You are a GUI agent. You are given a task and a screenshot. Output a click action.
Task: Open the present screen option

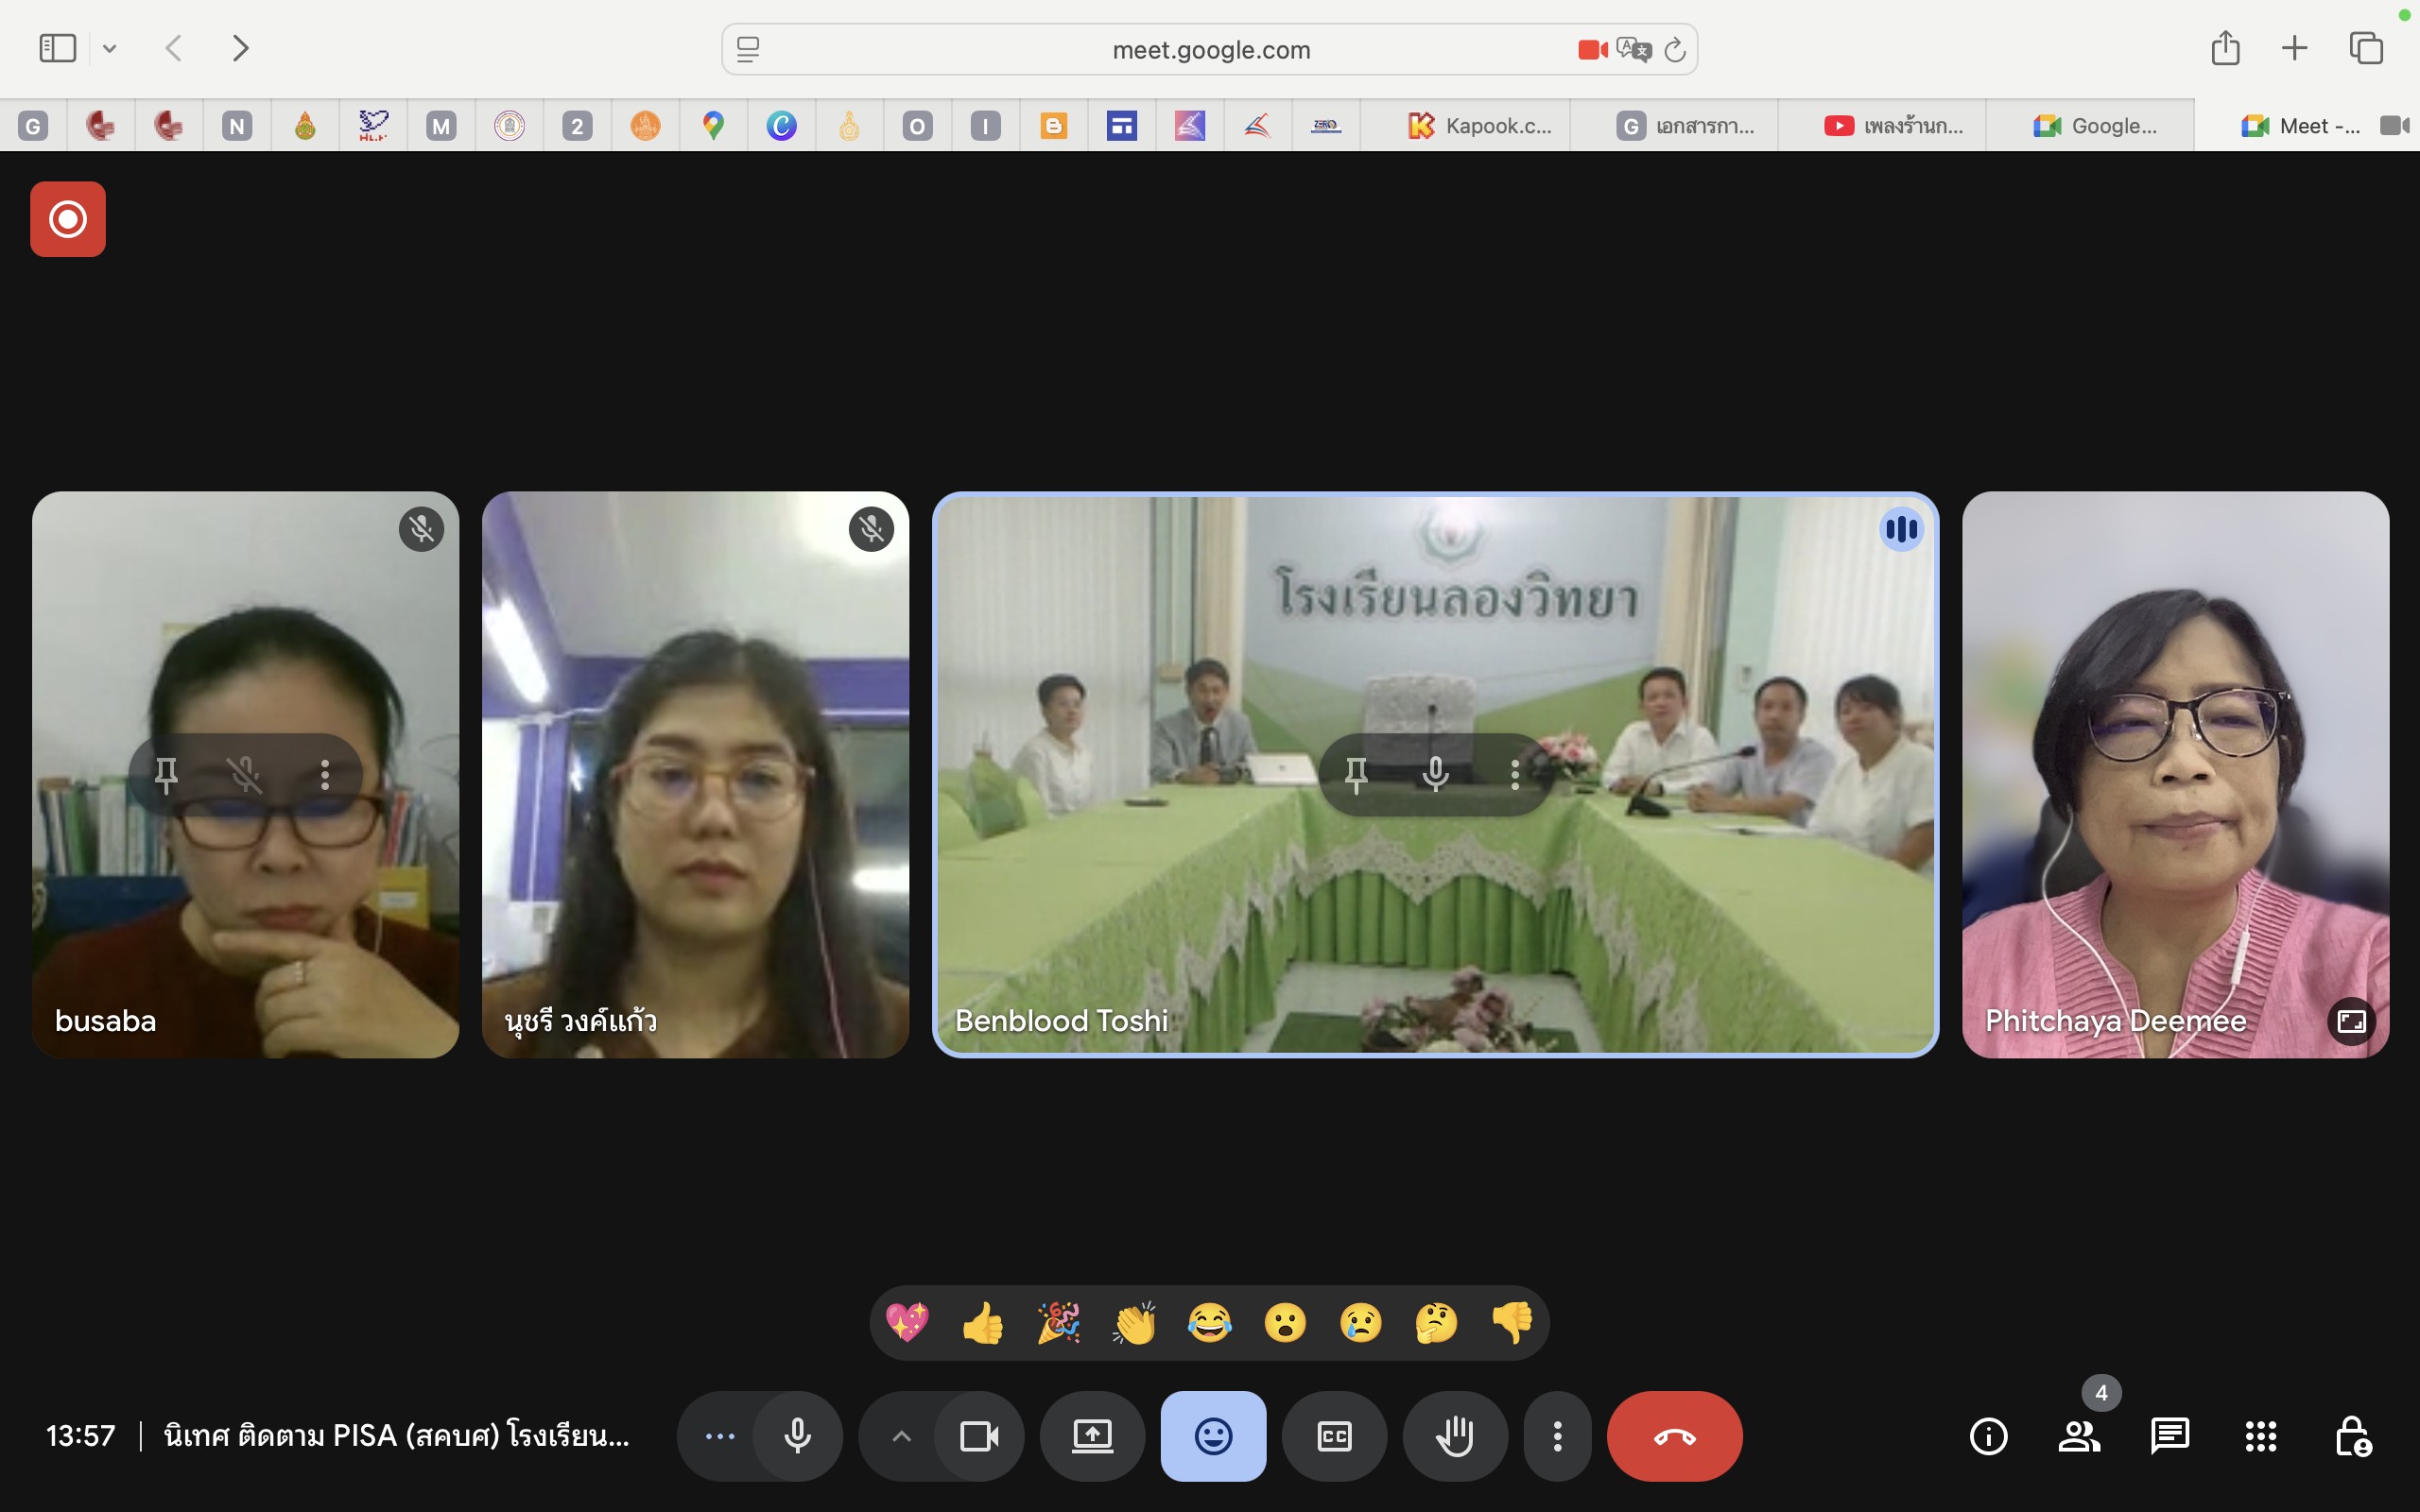(x=1092, y=1436)
